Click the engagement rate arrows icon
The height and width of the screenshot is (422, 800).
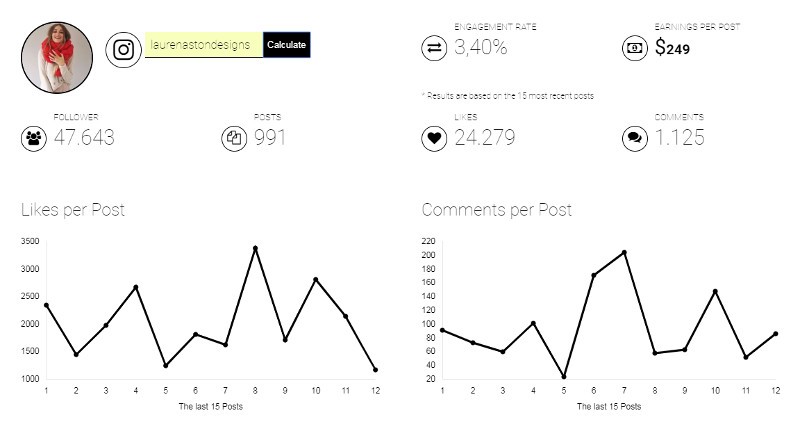point(435,47)
